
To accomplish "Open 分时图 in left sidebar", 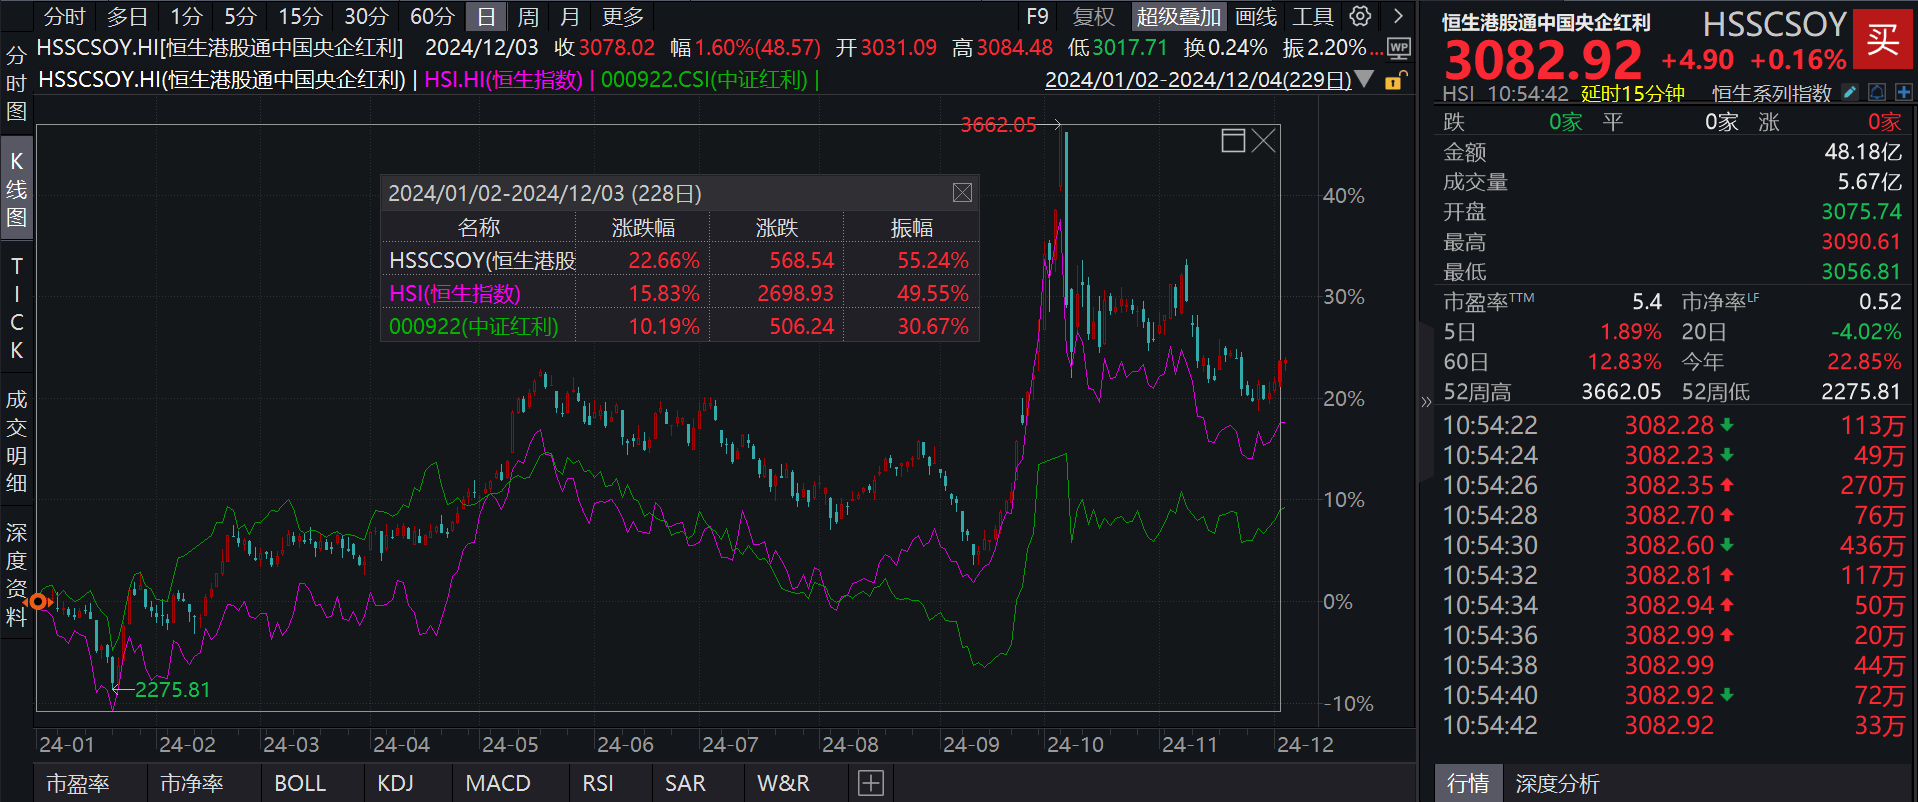I will [16, 83].
